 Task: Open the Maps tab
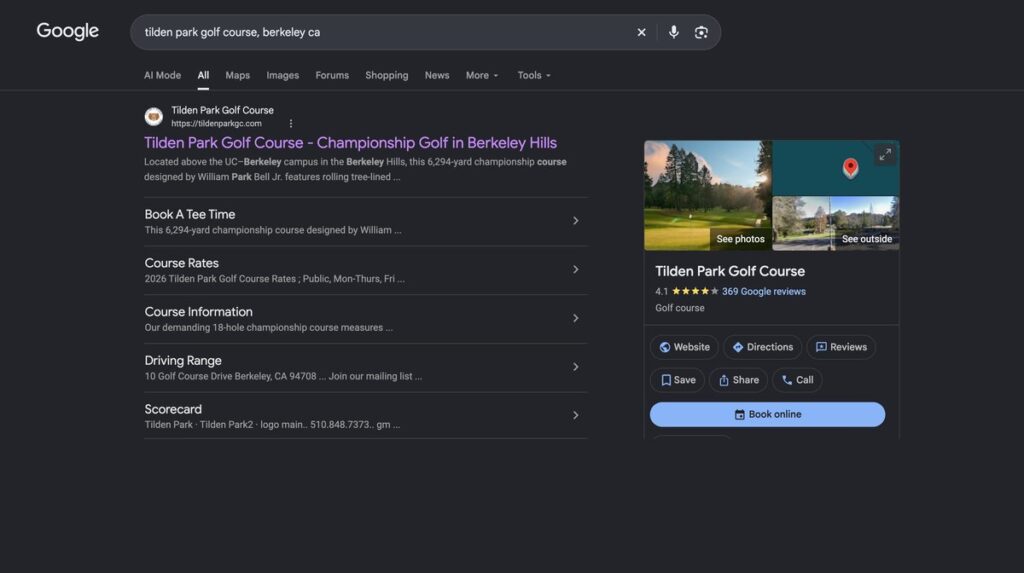pos(238,75)
